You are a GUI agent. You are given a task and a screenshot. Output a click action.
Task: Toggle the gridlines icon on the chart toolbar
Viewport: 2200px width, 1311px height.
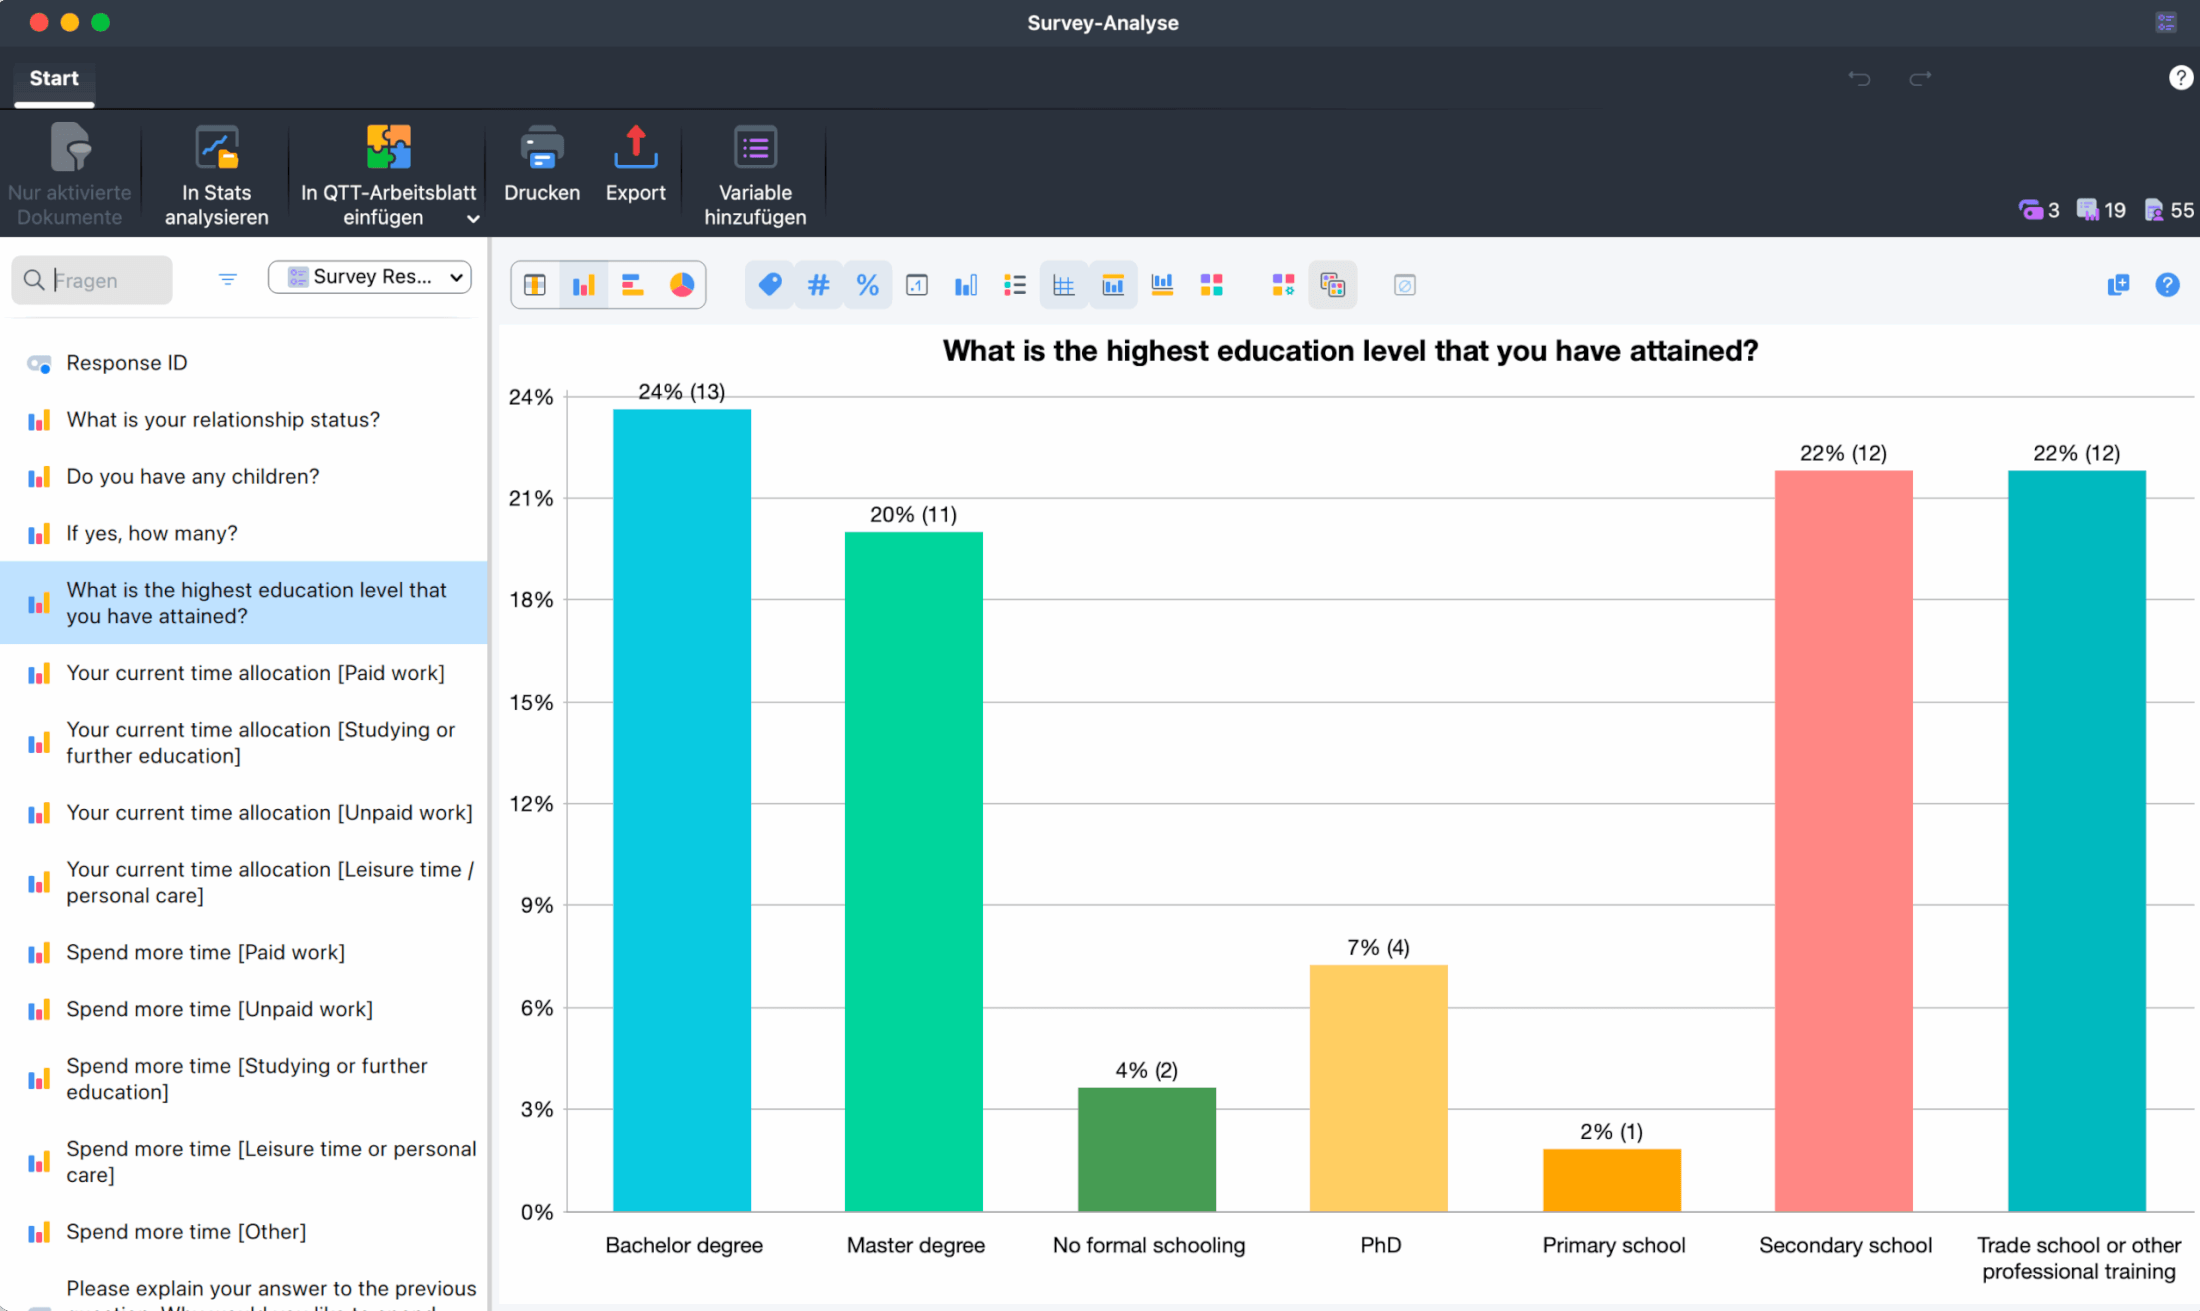(1063, 284)
